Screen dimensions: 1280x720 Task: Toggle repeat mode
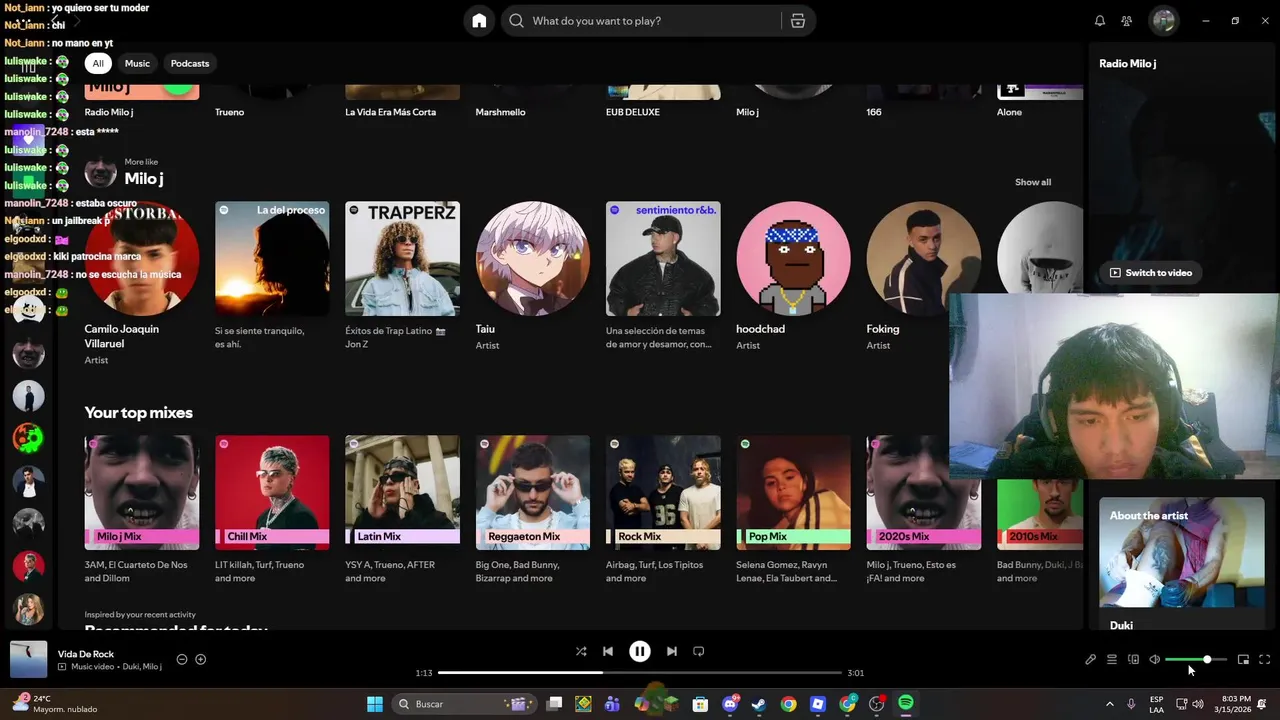699,651
